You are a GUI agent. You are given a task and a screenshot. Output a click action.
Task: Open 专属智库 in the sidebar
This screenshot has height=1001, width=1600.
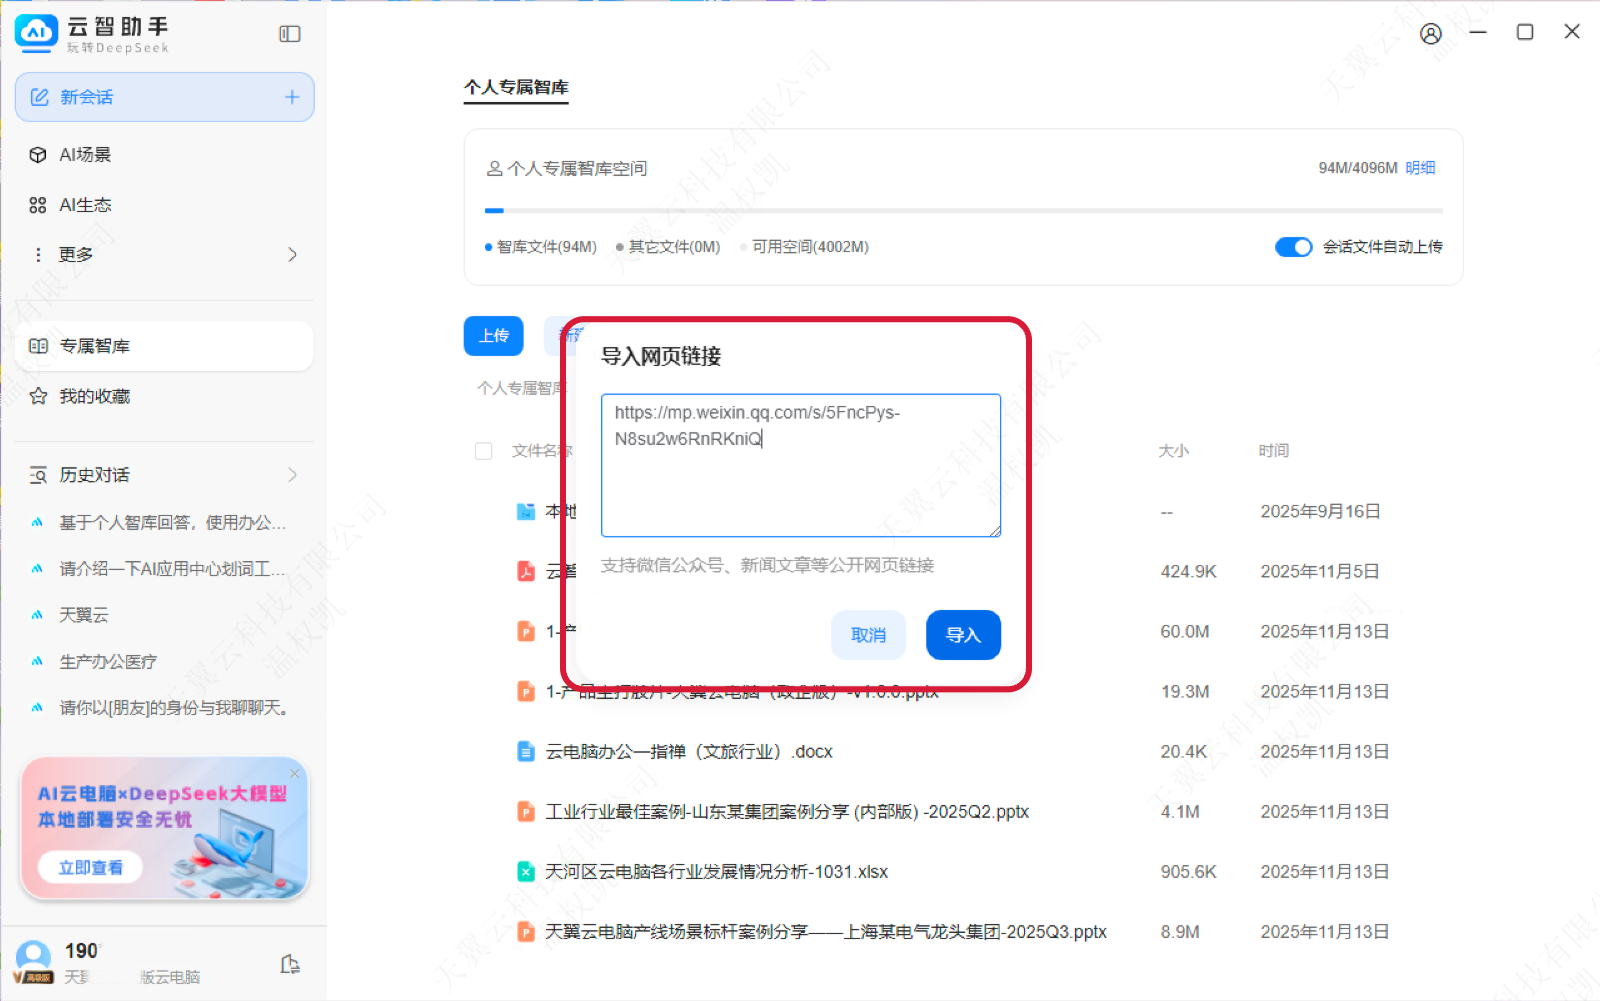click(x=94, y=346)
